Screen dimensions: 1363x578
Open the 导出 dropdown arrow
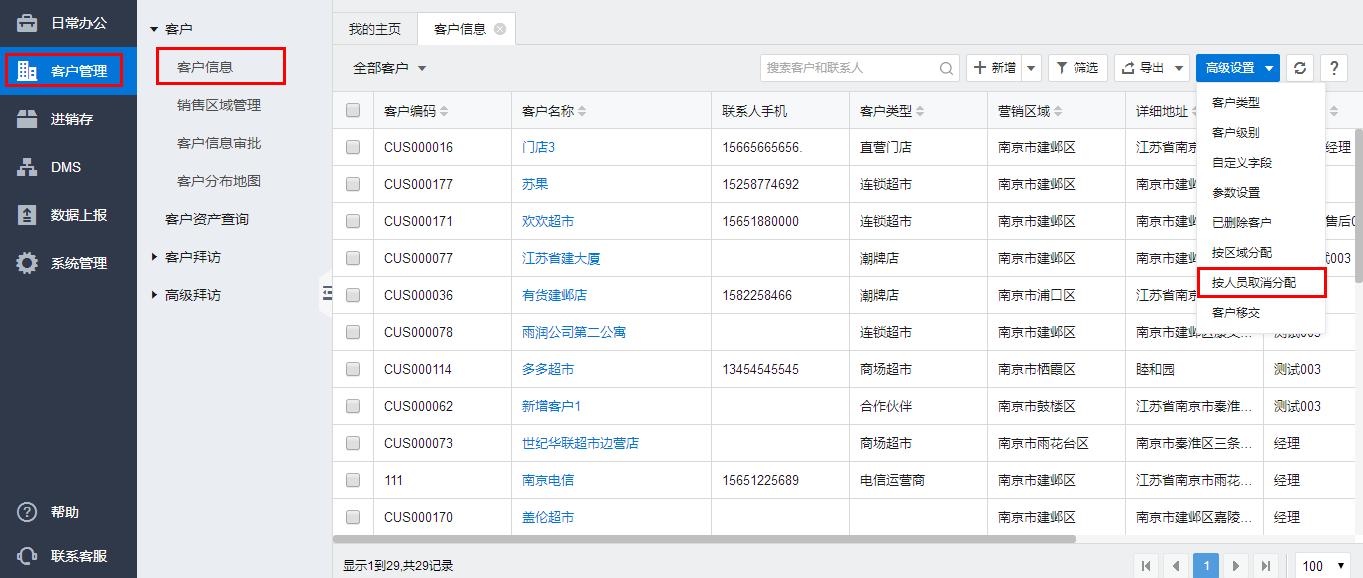point(1180,68)
